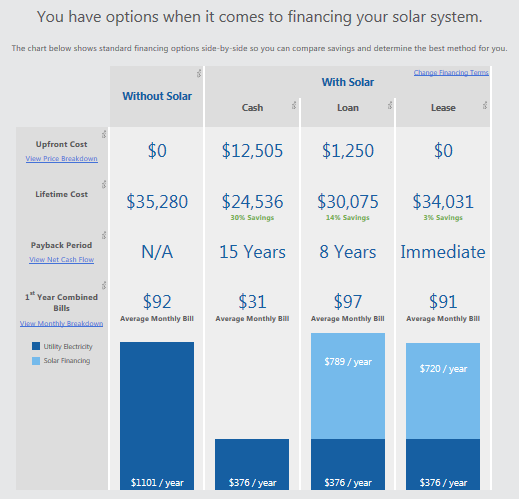Click the small icon in the Lease column header
519x499 pixels.
pos(485,105)
